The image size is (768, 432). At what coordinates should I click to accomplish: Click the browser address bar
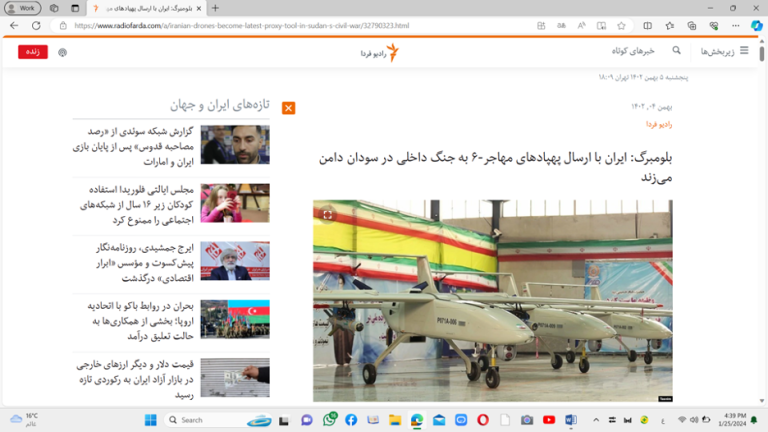point(300,26)
